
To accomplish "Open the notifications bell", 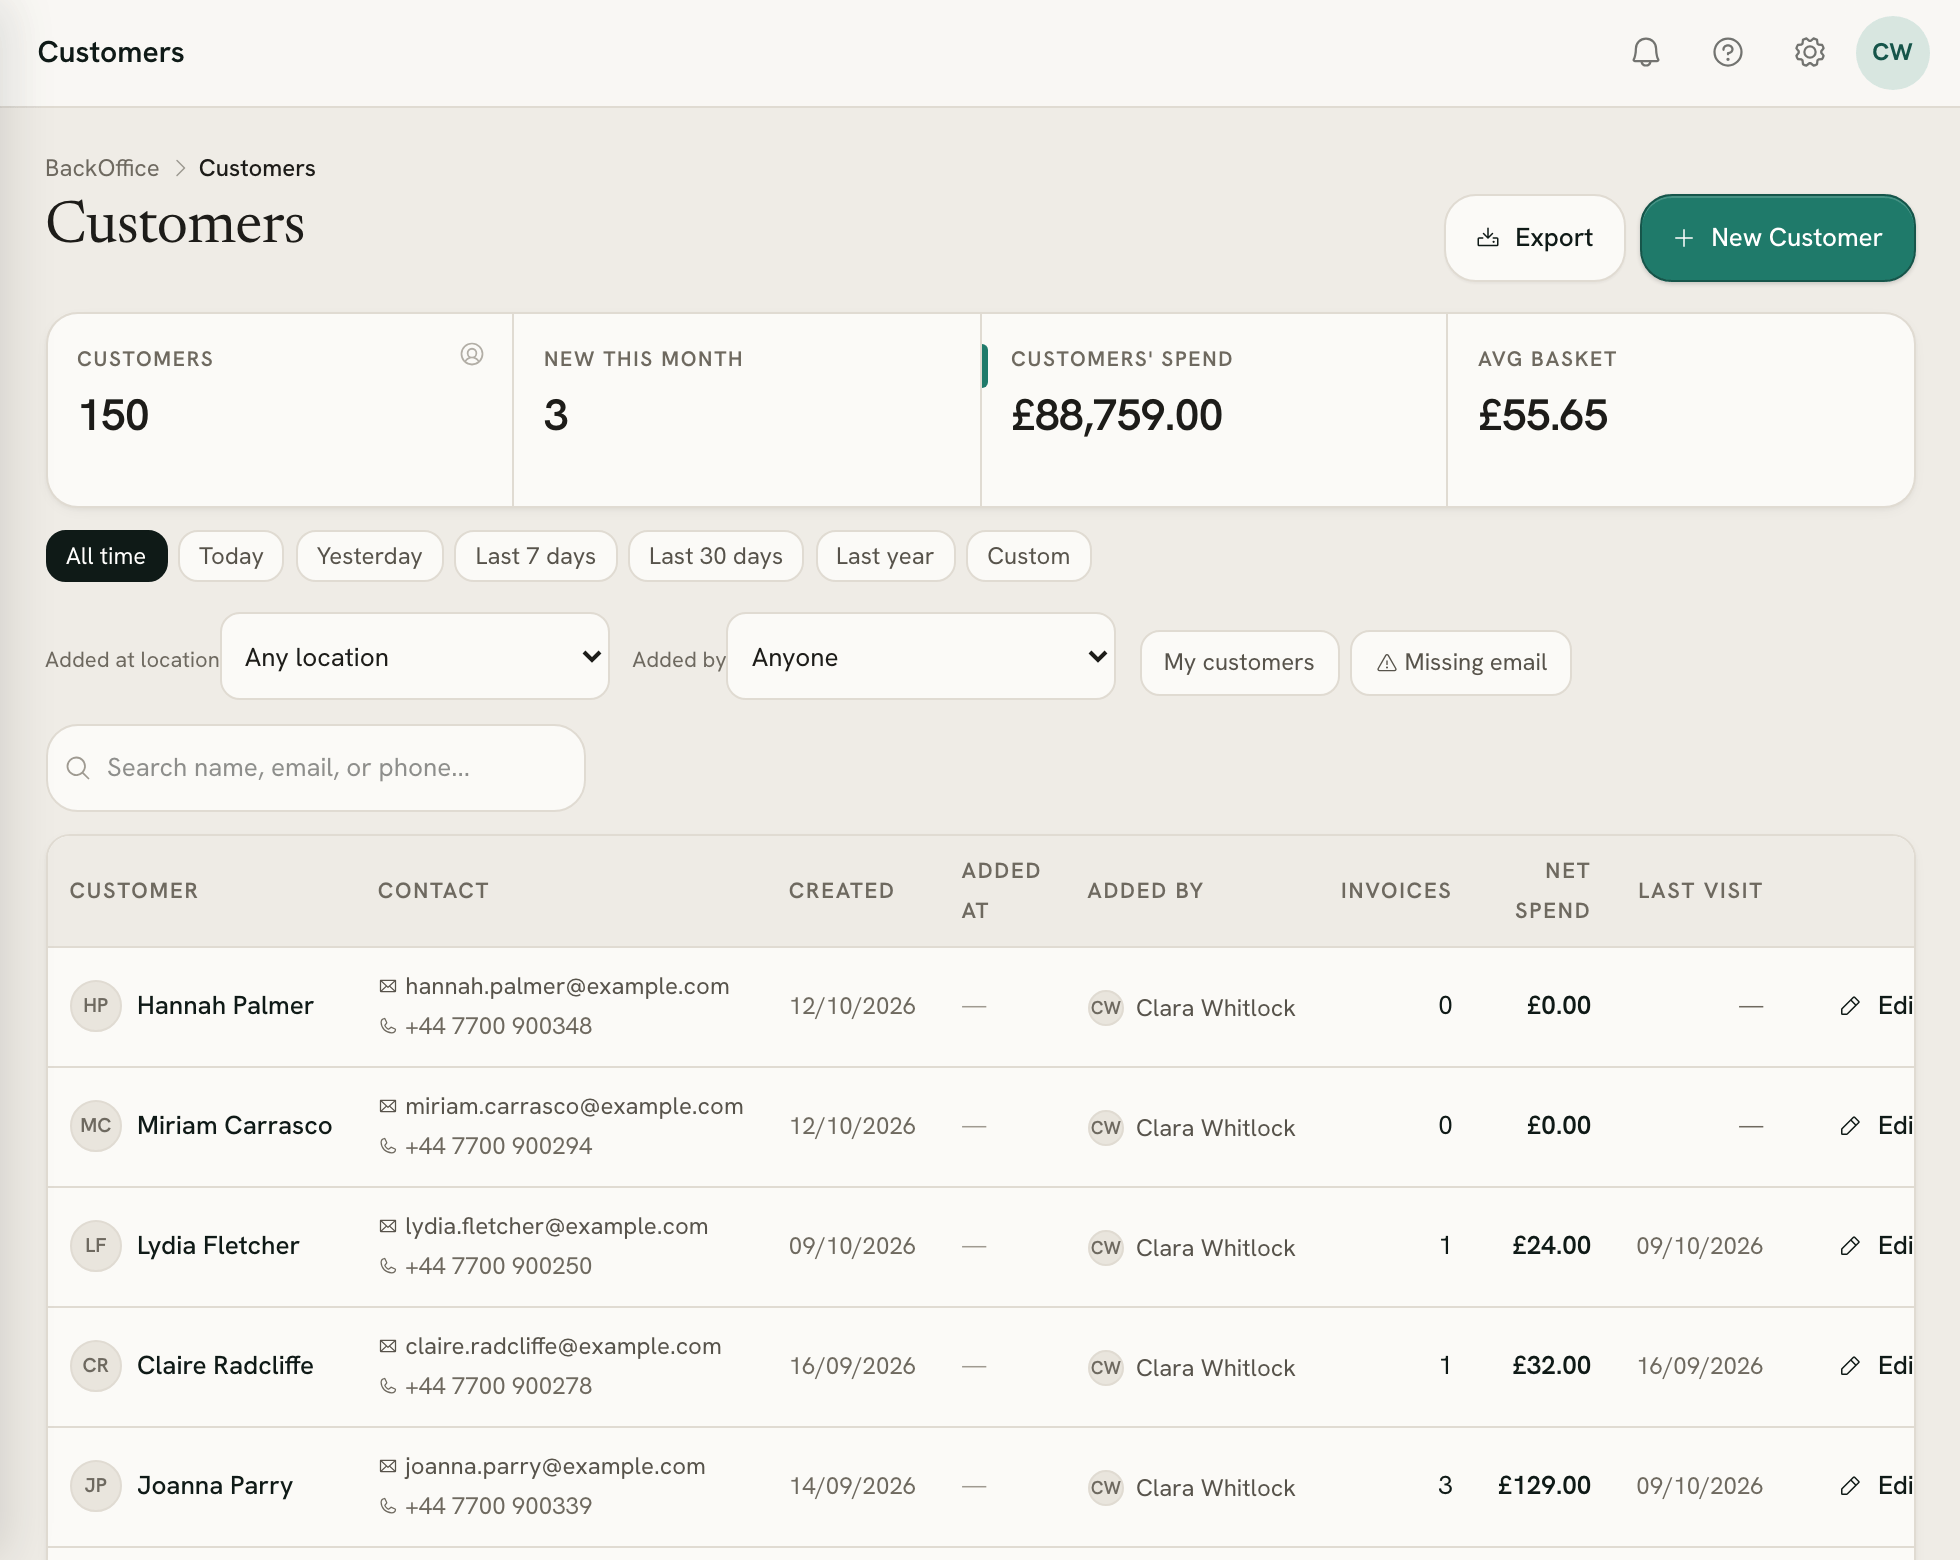I will [1646, 52].
